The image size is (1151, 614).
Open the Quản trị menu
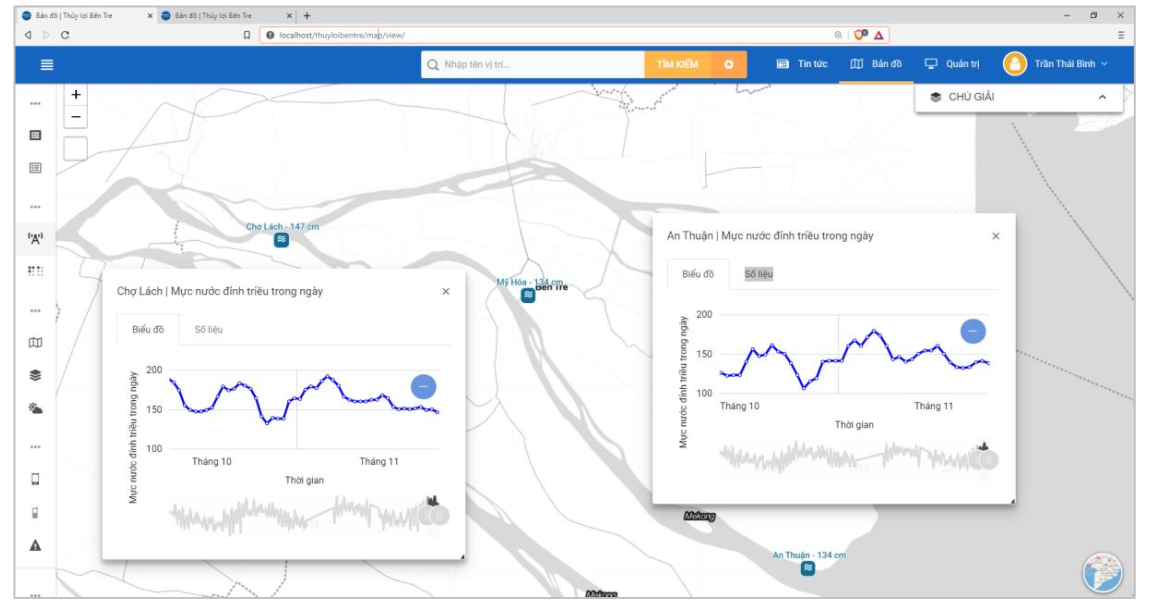[x=952, y=64]
